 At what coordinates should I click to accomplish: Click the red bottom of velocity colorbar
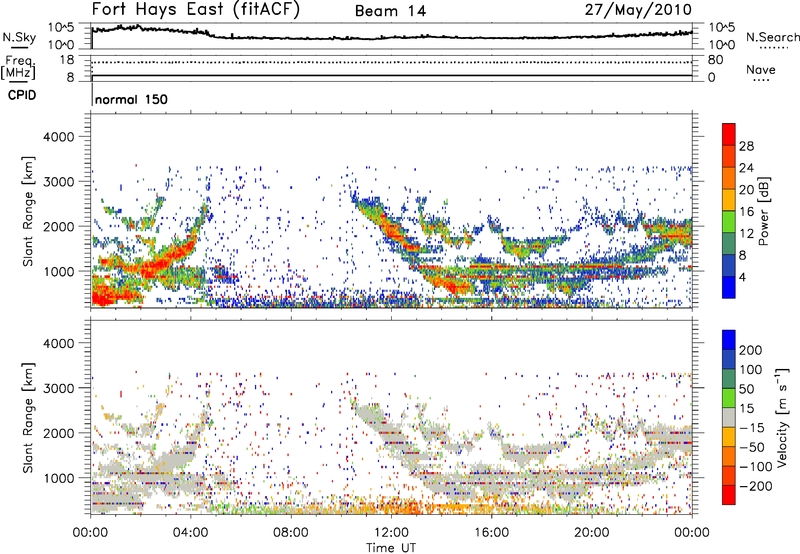pos(729,495)
